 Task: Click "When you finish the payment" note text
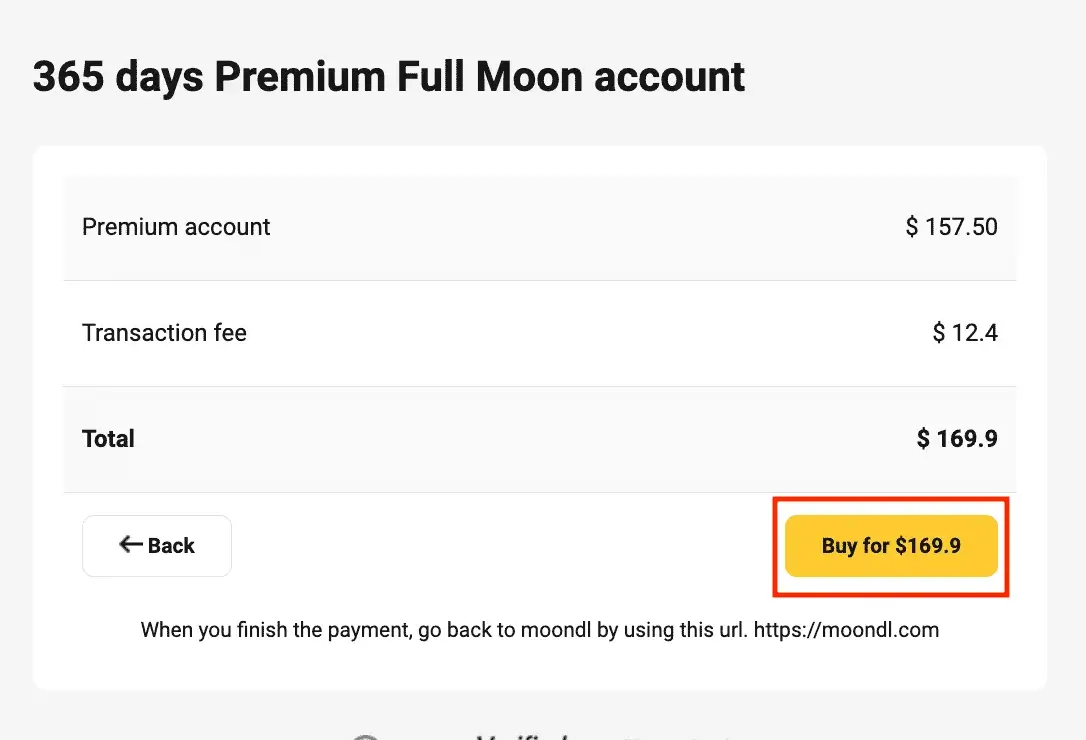276,630
